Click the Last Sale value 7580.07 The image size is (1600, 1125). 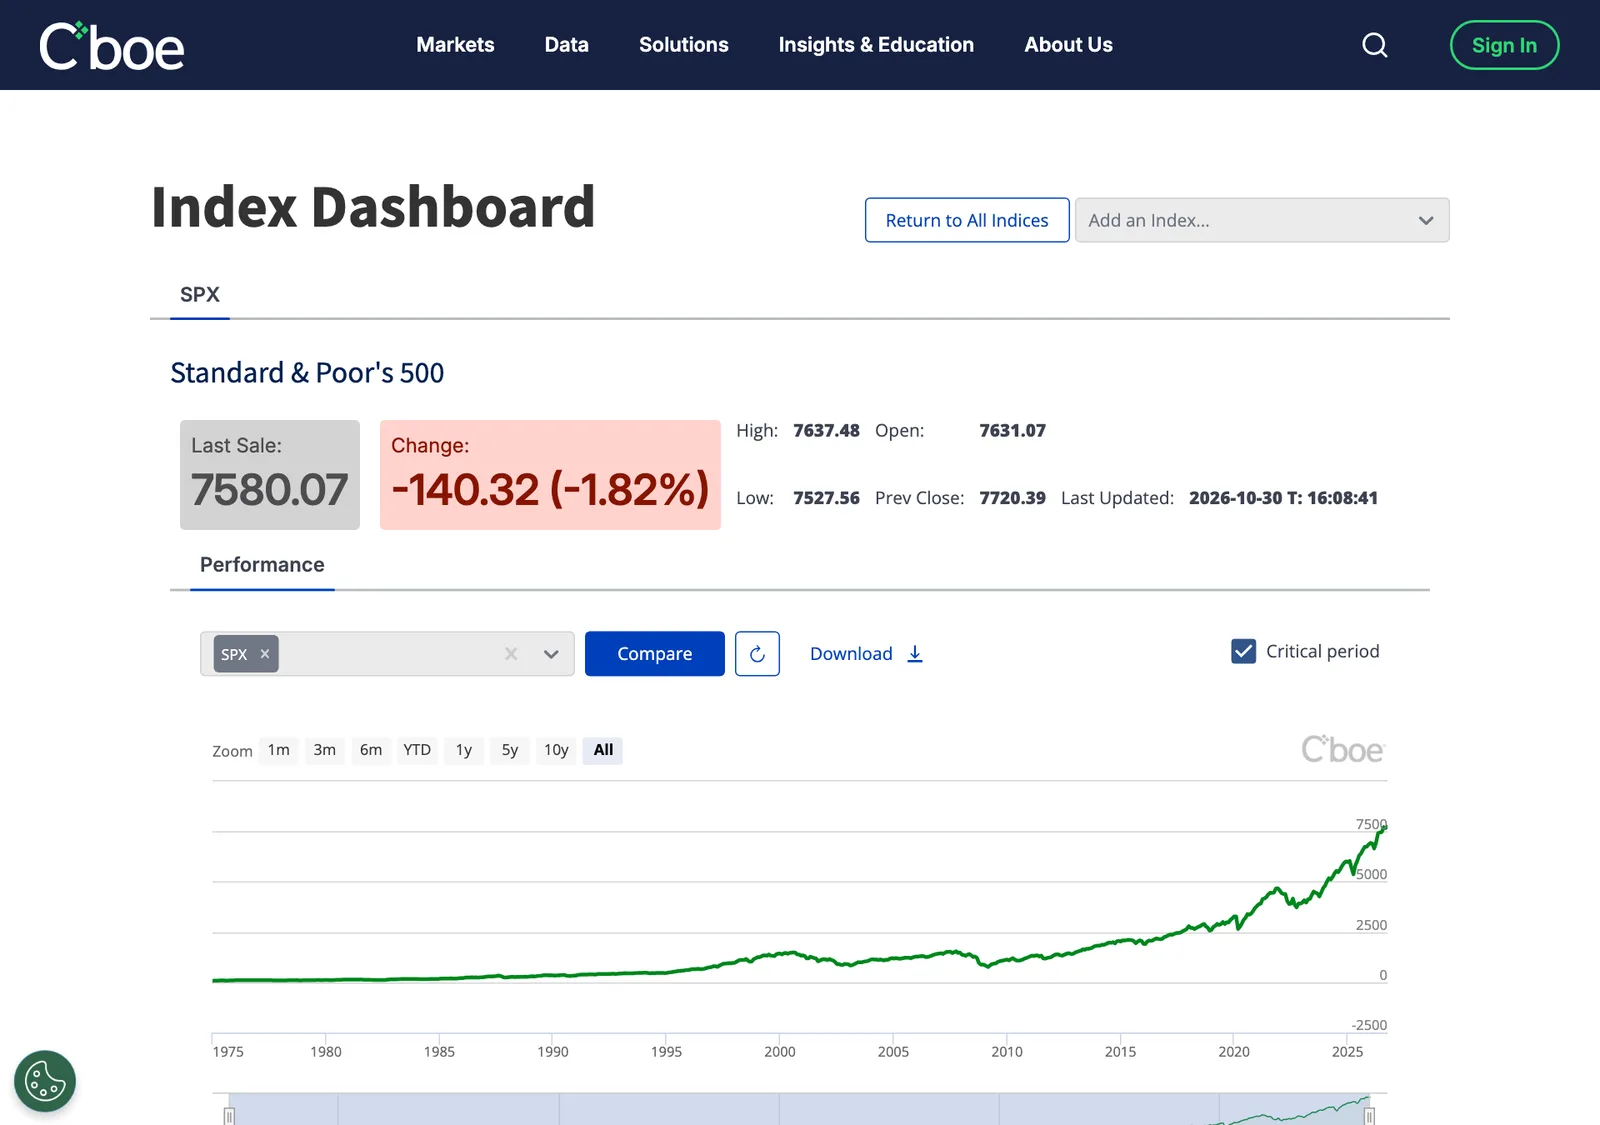point(270,490)
